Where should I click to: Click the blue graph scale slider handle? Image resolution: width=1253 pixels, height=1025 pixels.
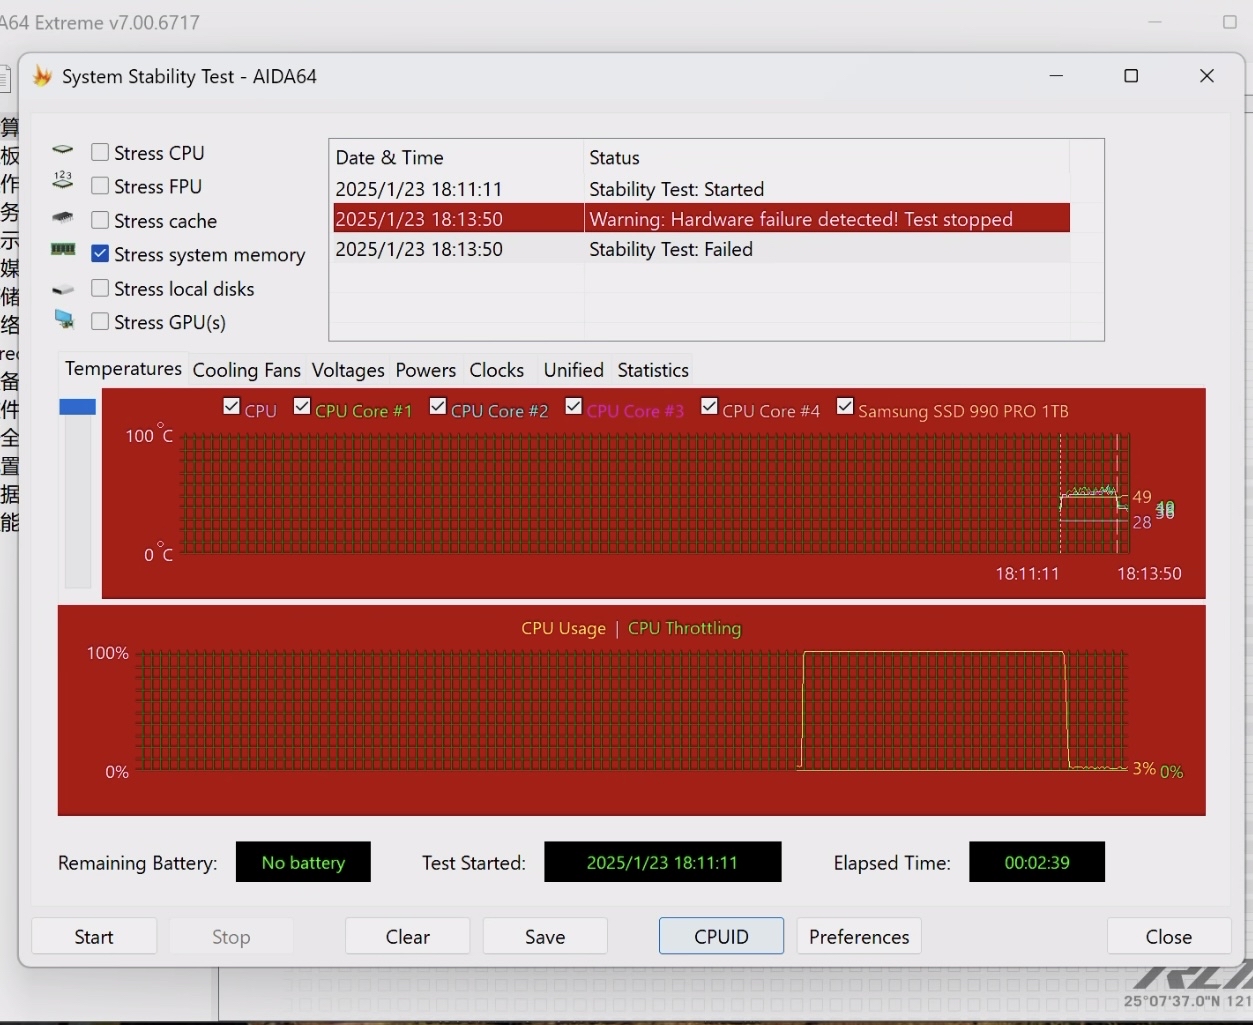pos(77,407)
